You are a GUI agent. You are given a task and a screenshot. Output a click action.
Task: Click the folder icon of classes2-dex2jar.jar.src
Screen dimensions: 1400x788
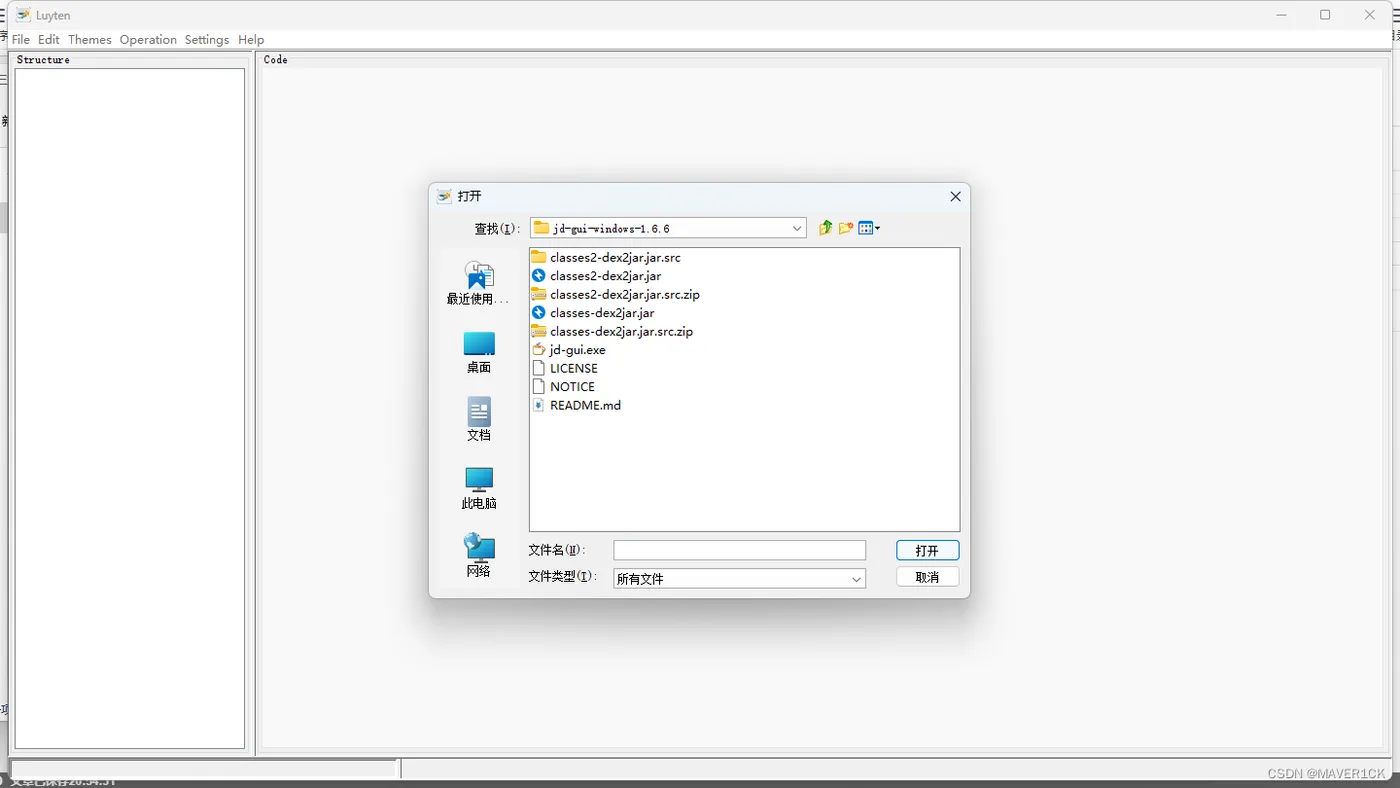[x=539, y=257]
